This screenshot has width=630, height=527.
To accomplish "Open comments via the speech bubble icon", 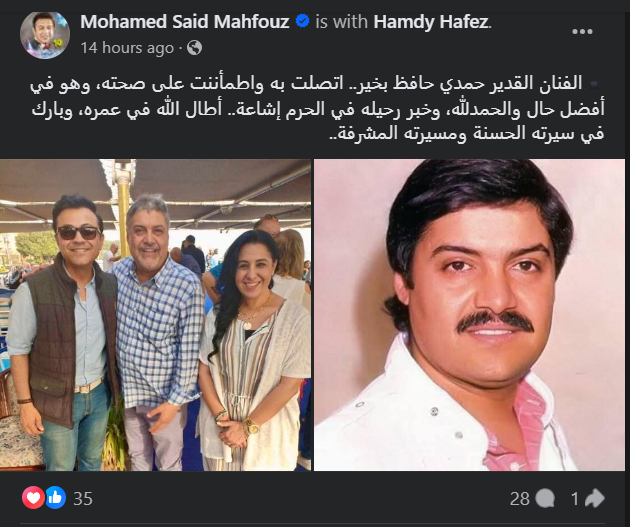I will [x=545, y=498].
